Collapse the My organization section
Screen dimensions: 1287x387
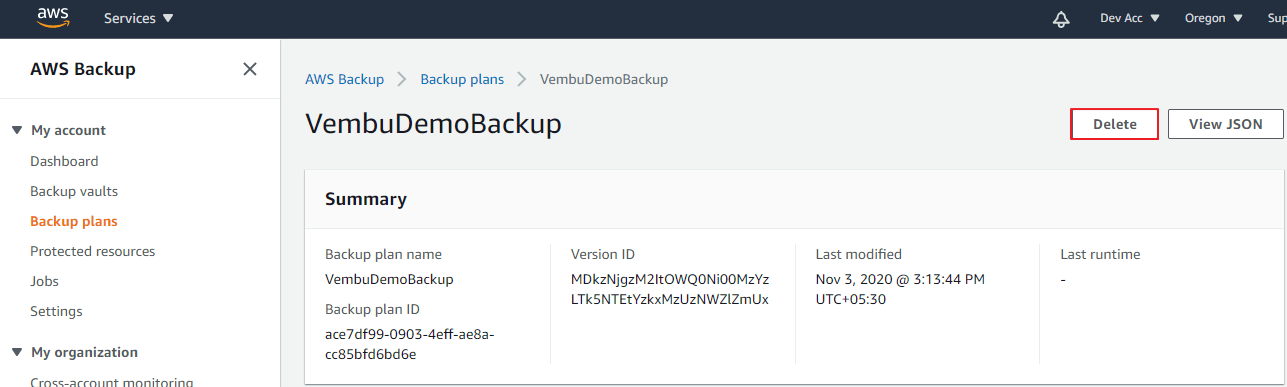(x=17, y=352)
